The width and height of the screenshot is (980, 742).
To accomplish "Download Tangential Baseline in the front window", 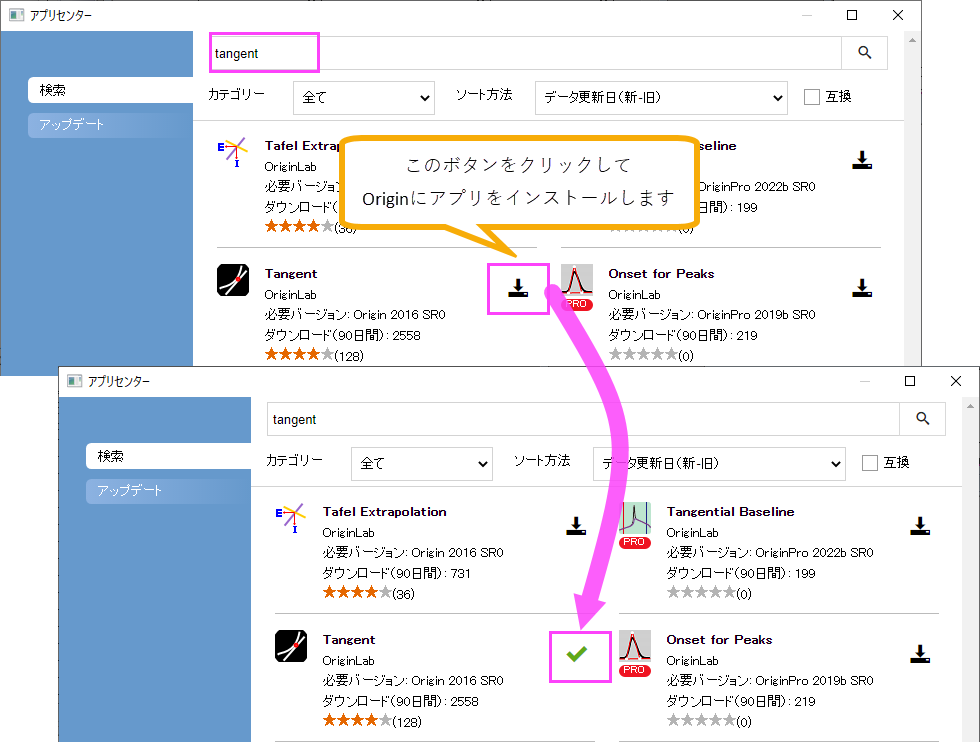I will coord(920,526).
